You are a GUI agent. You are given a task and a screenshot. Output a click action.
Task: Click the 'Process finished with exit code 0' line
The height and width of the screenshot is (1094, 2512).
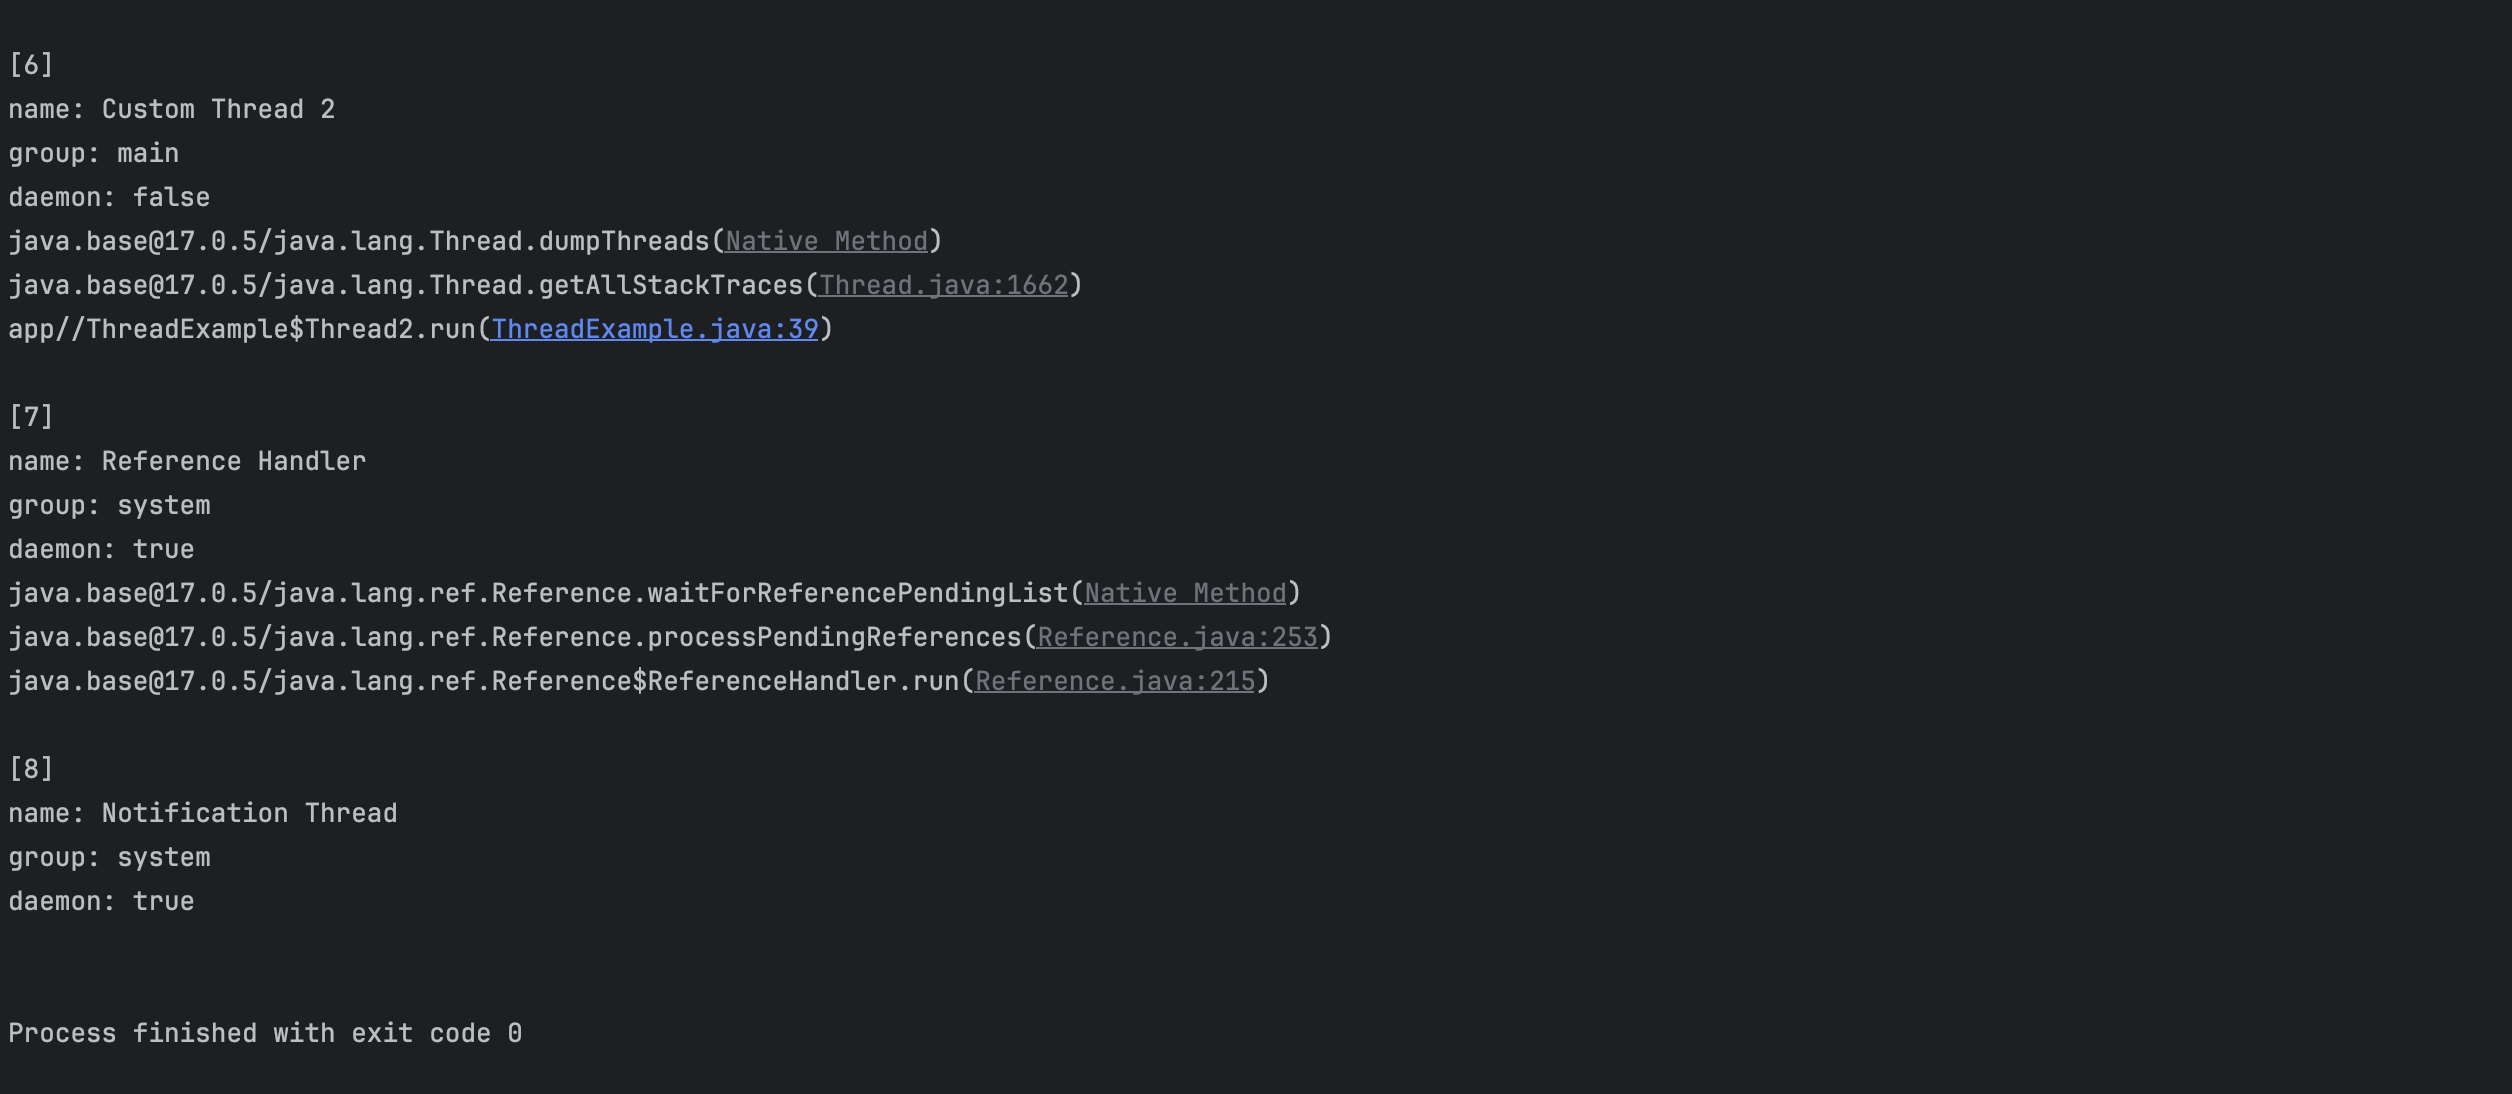click(x=265, y=1033)
